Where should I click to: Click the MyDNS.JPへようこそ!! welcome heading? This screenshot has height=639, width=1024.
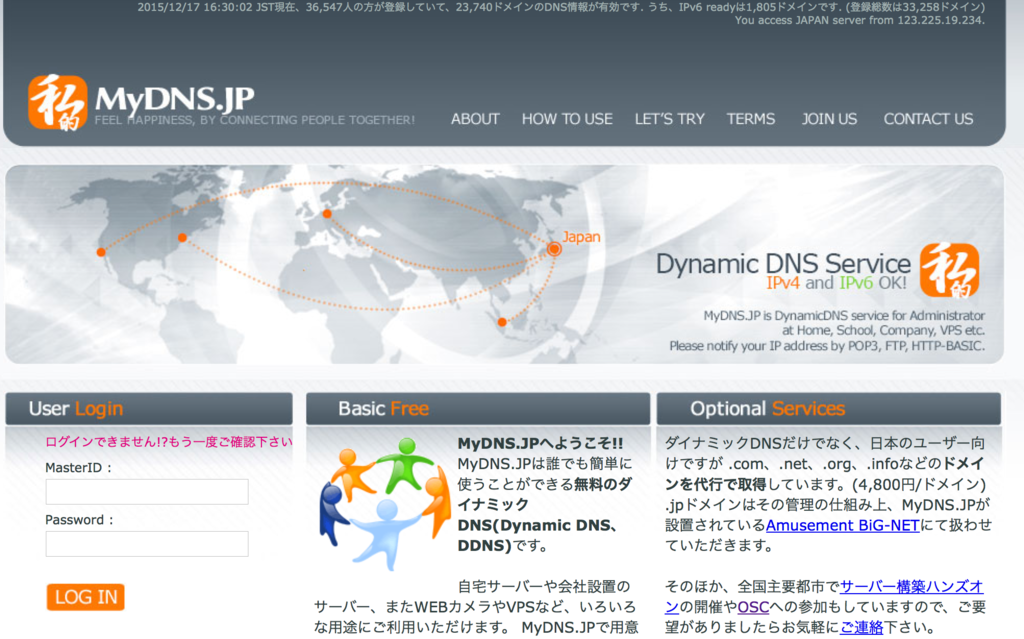point(540,444)
